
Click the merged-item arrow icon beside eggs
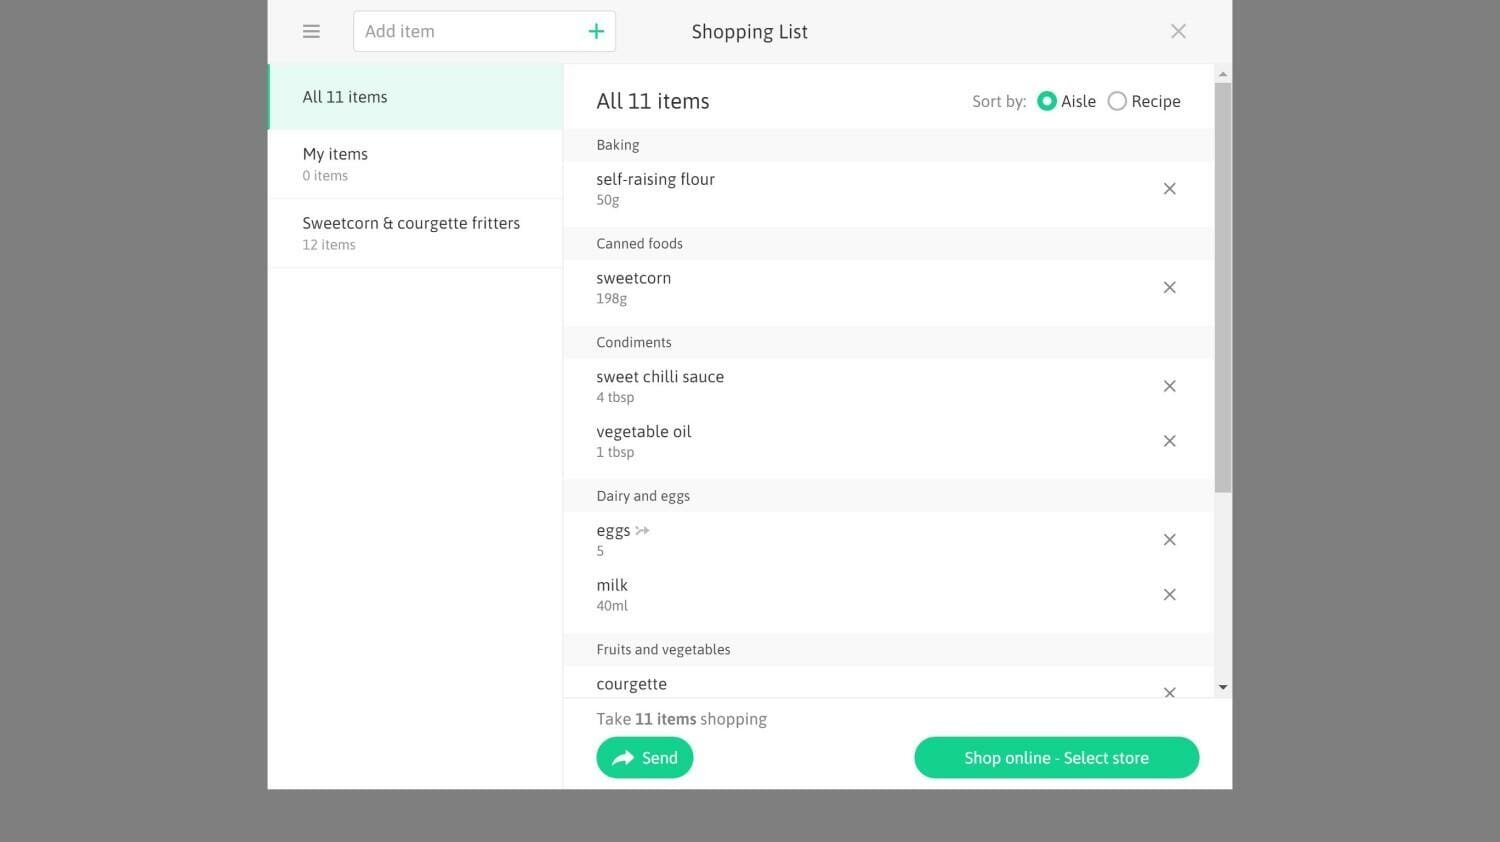pyautogui.click(x=642, y=531)
